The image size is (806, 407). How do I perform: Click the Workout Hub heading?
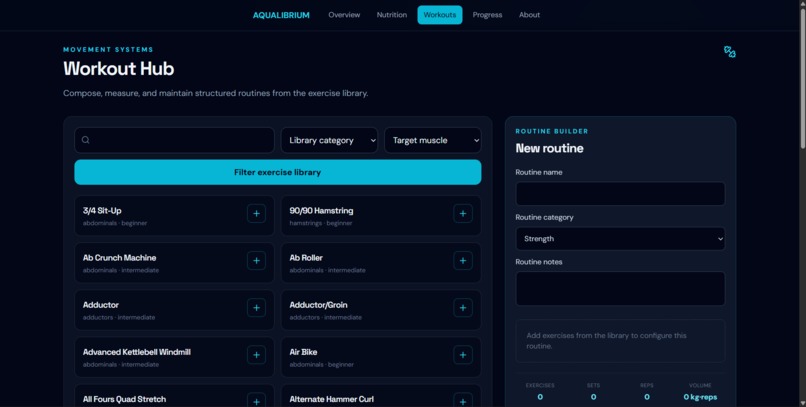pos(119,68)
